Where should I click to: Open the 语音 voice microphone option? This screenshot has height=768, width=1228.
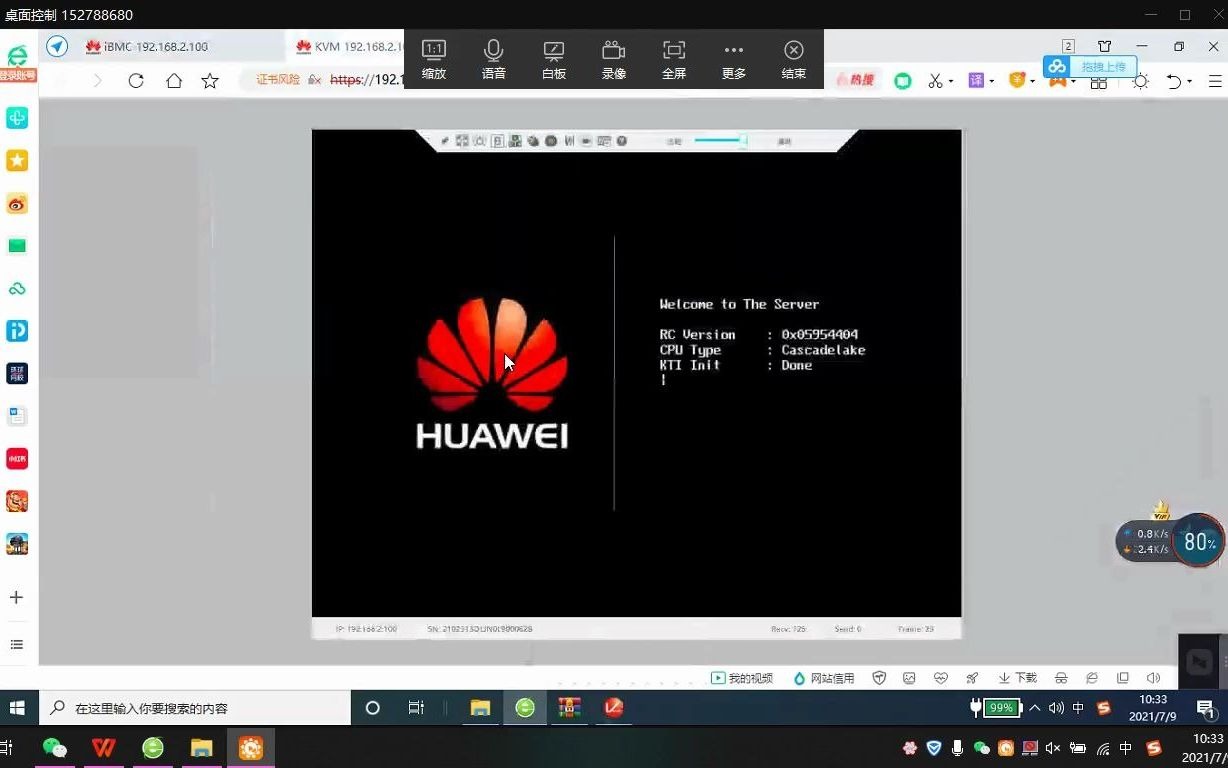[x=494, y=59]
